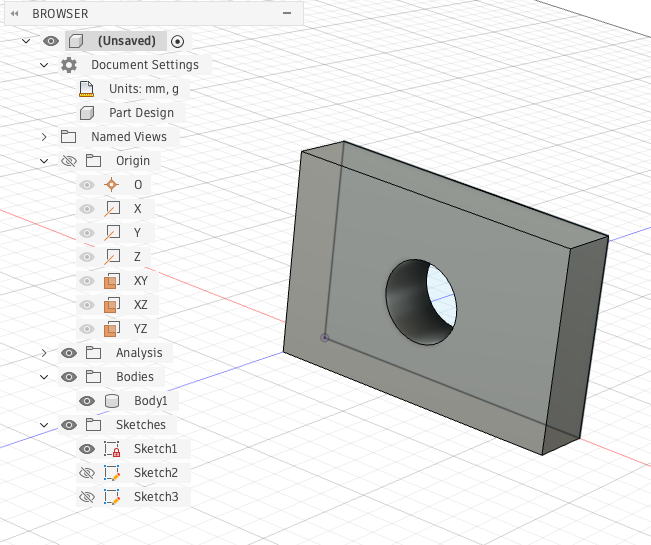Toggle visibility of the X axis
651x545 pixels.
[87, 209]
